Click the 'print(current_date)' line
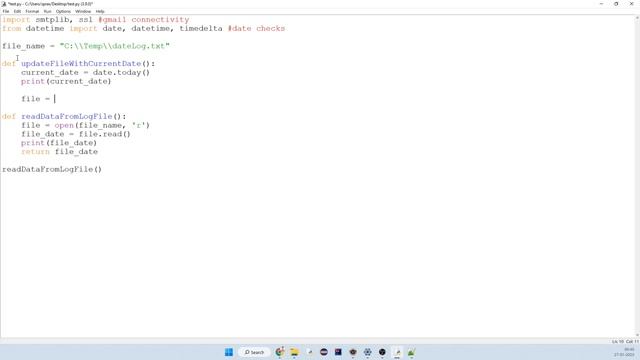The width and height of the screenshot is (640, 360). click(66, 81)
